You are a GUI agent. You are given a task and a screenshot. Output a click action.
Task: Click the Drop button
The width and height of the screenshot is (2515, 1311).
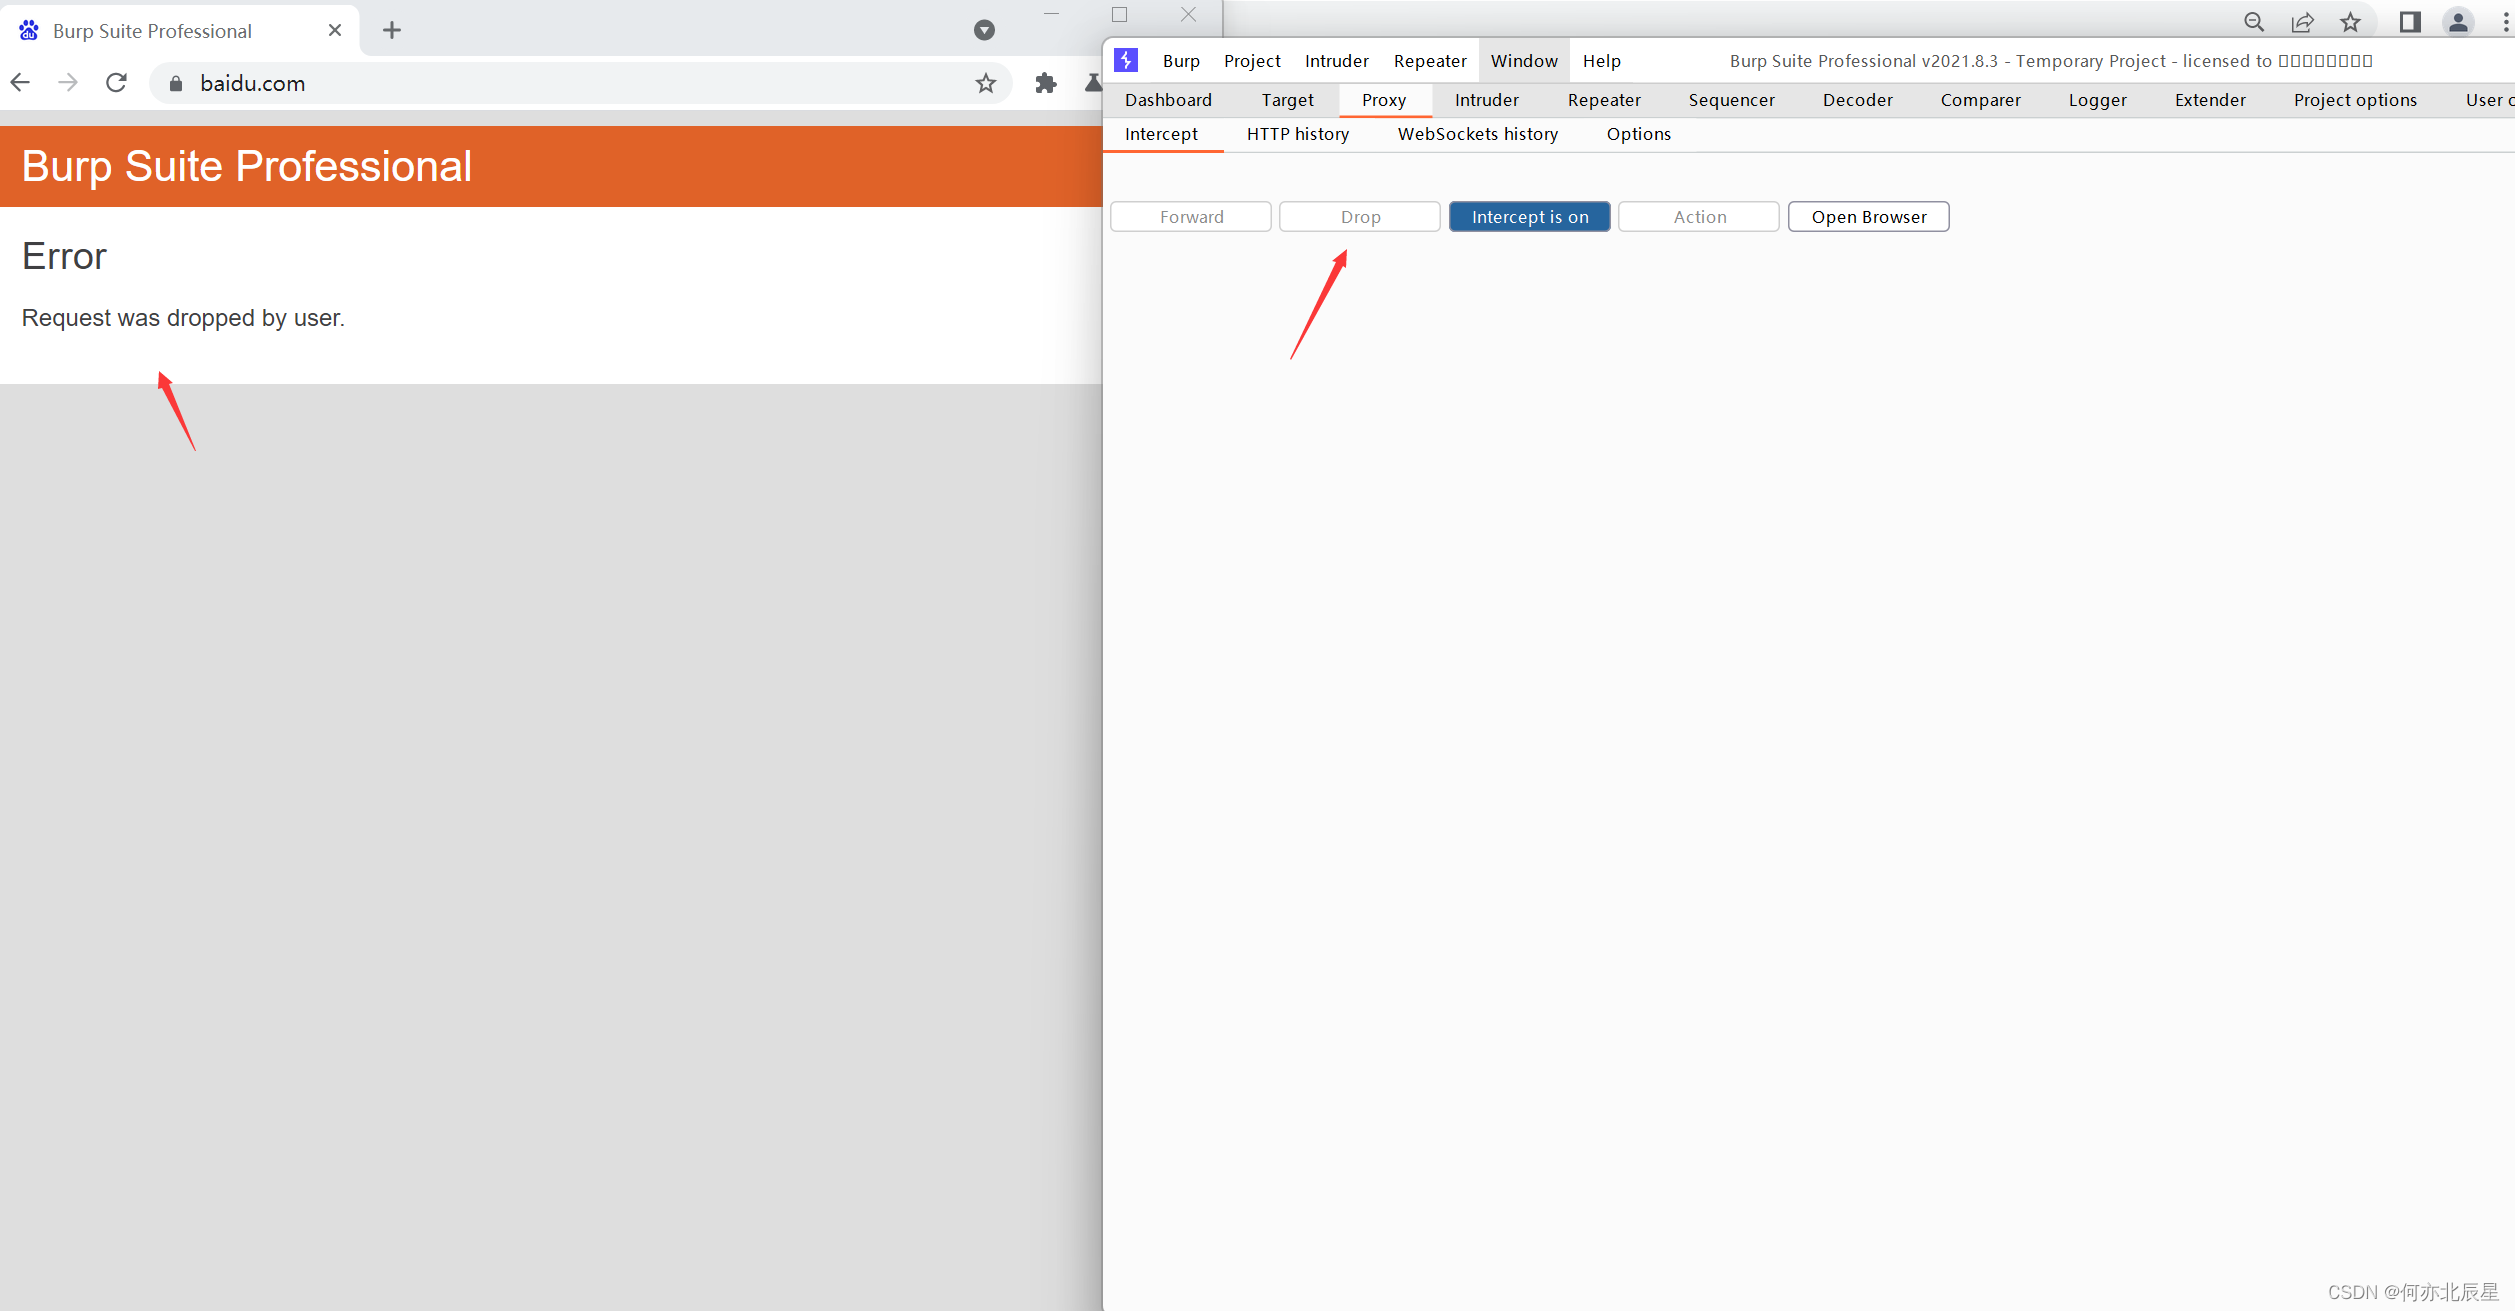tap(1360, 217)
